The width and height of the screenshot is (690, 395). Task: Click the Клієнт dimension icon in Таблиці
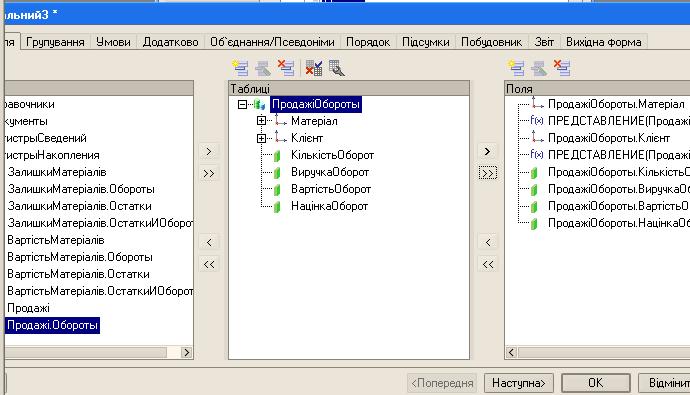tap(280, 137)
